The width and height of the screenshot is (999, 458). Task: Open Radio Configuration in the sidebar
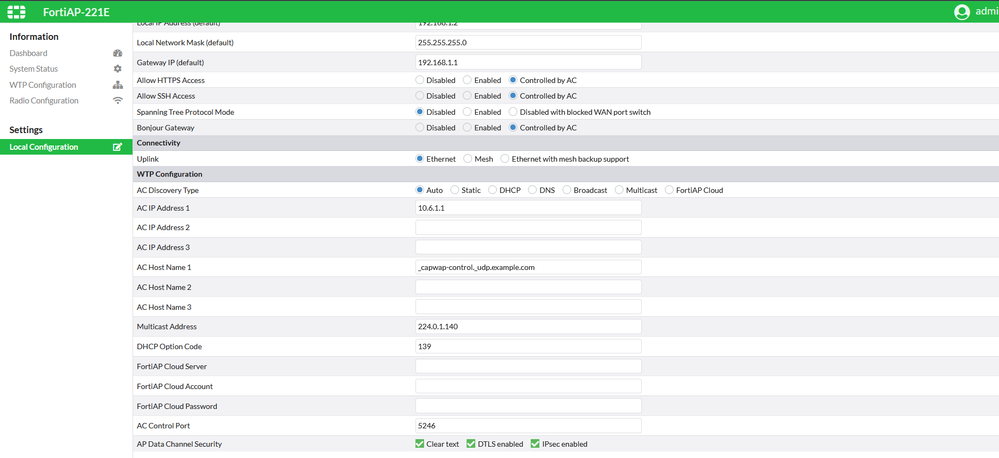pyautogui.click(x=44, y=101)
